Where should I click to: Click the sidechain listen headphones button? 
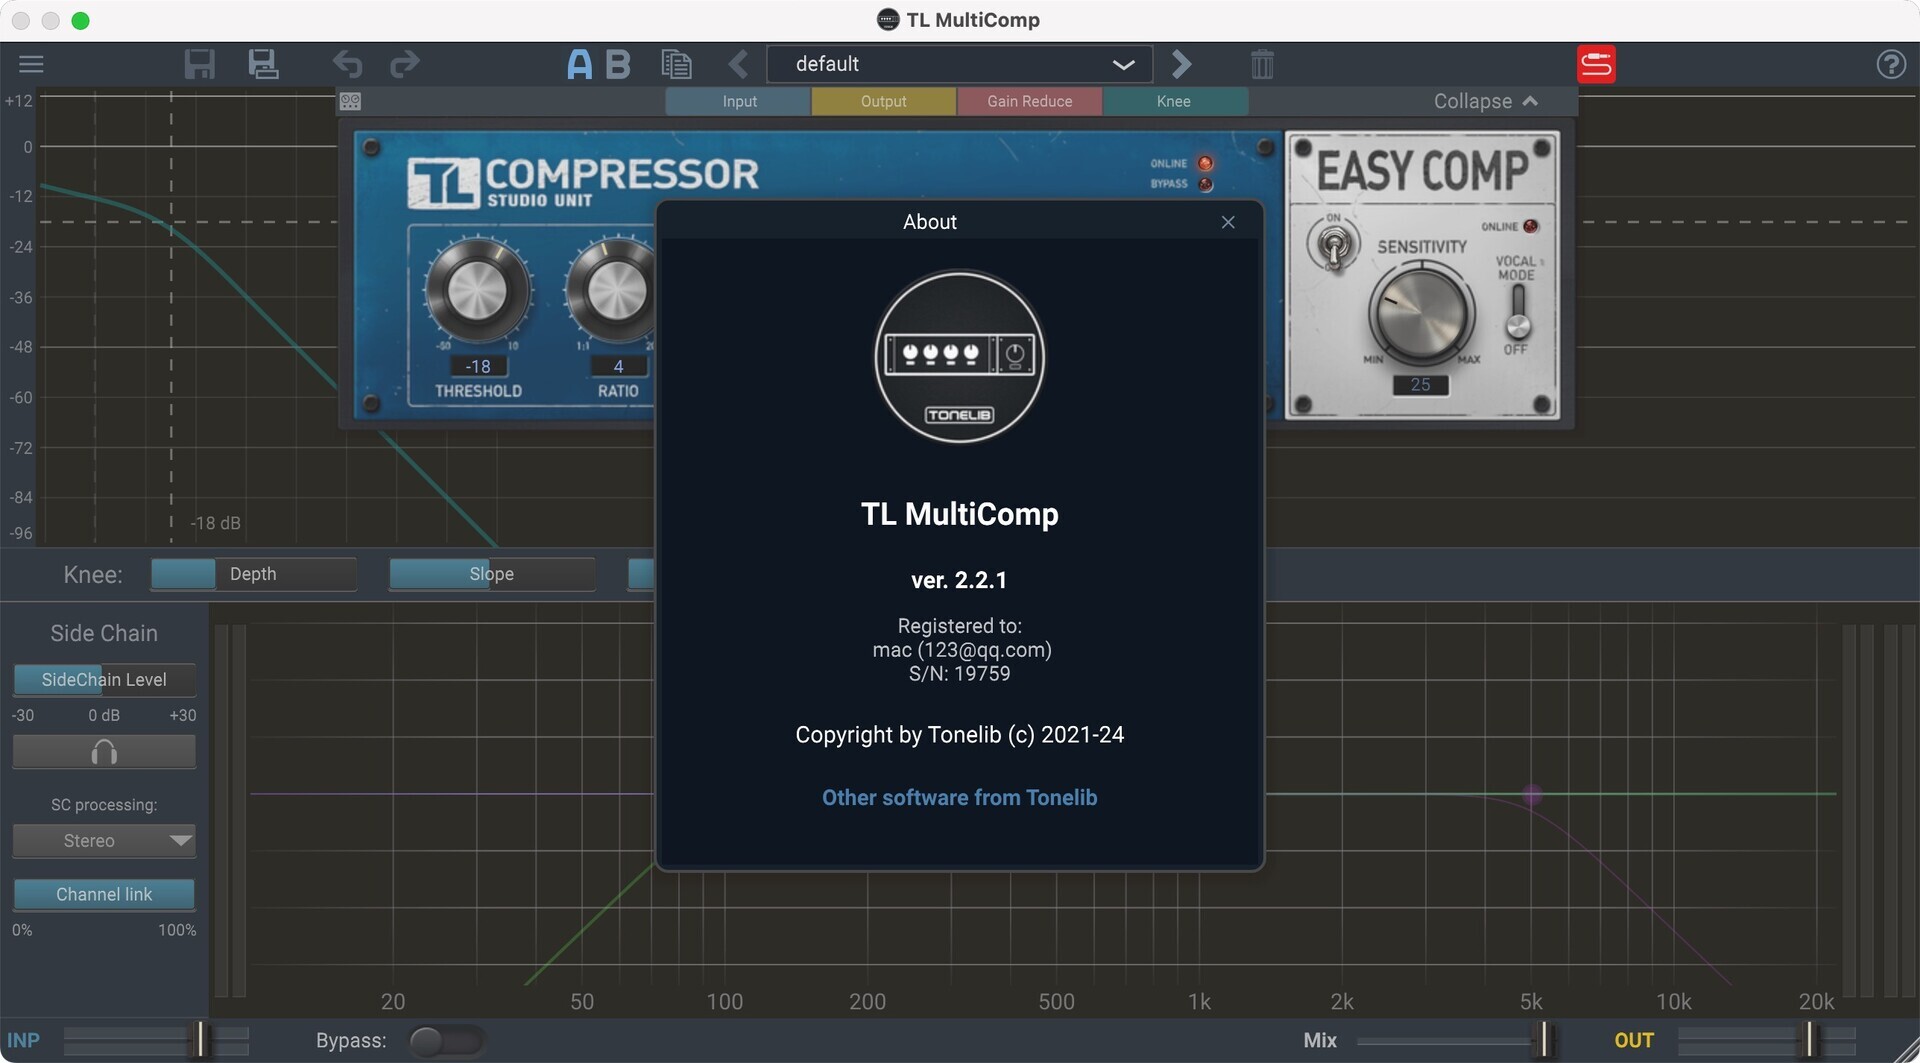click(104, 752)
